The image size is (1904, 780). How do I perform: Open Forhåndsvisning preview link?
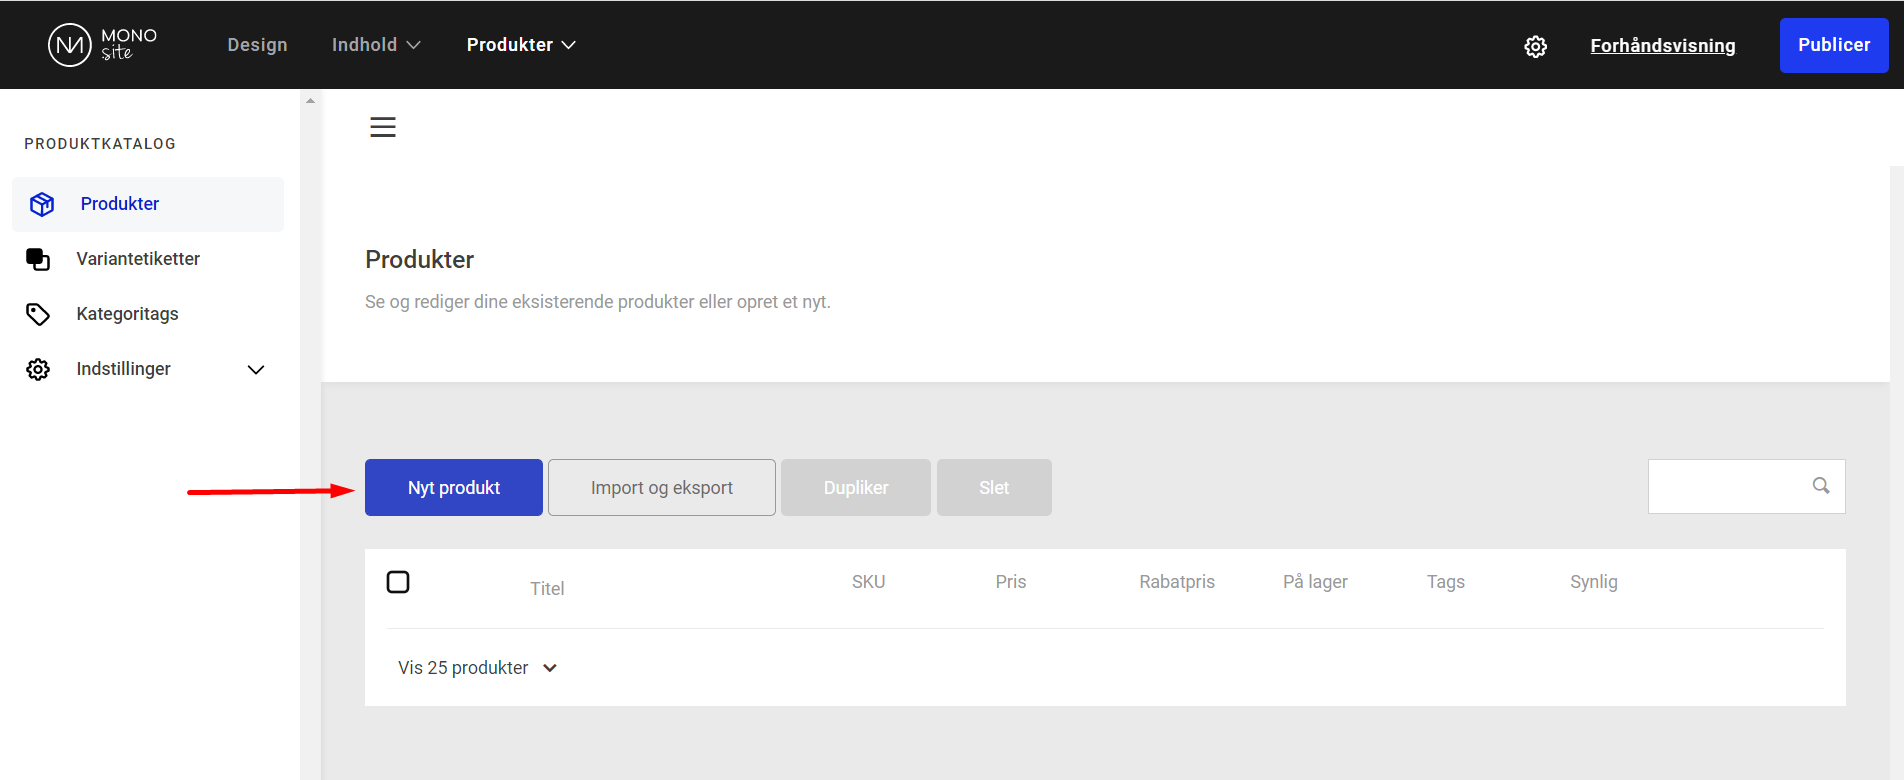1662,45
